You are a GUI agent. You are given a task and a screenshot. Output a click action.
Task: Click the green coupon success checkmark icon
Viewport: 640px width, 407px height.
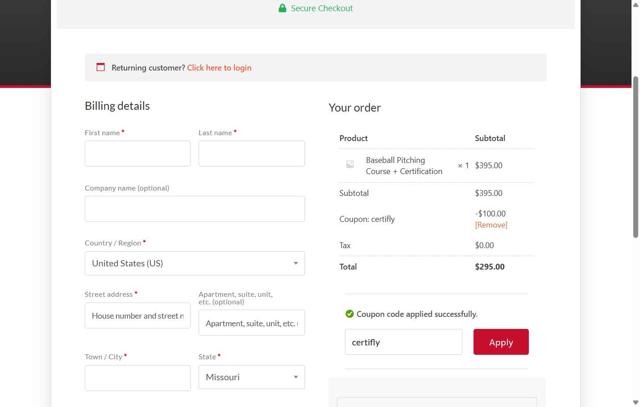coord(349,314)
